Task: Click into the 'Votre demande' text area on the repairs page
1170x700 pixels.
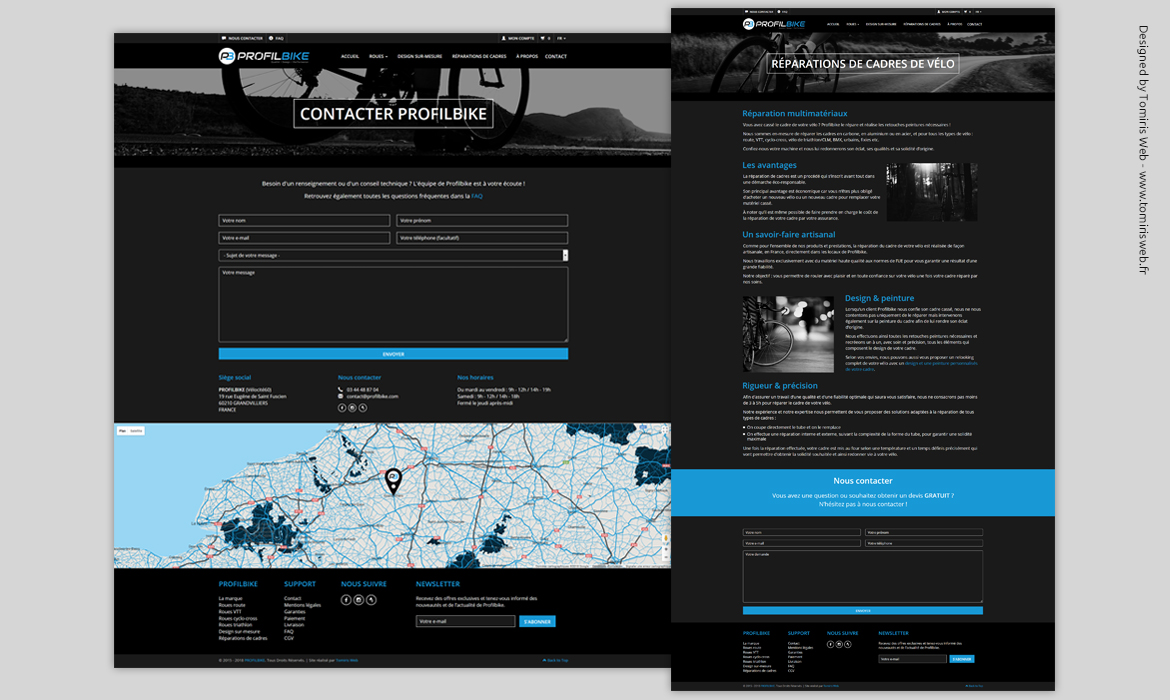Action: tap(863, 576)
